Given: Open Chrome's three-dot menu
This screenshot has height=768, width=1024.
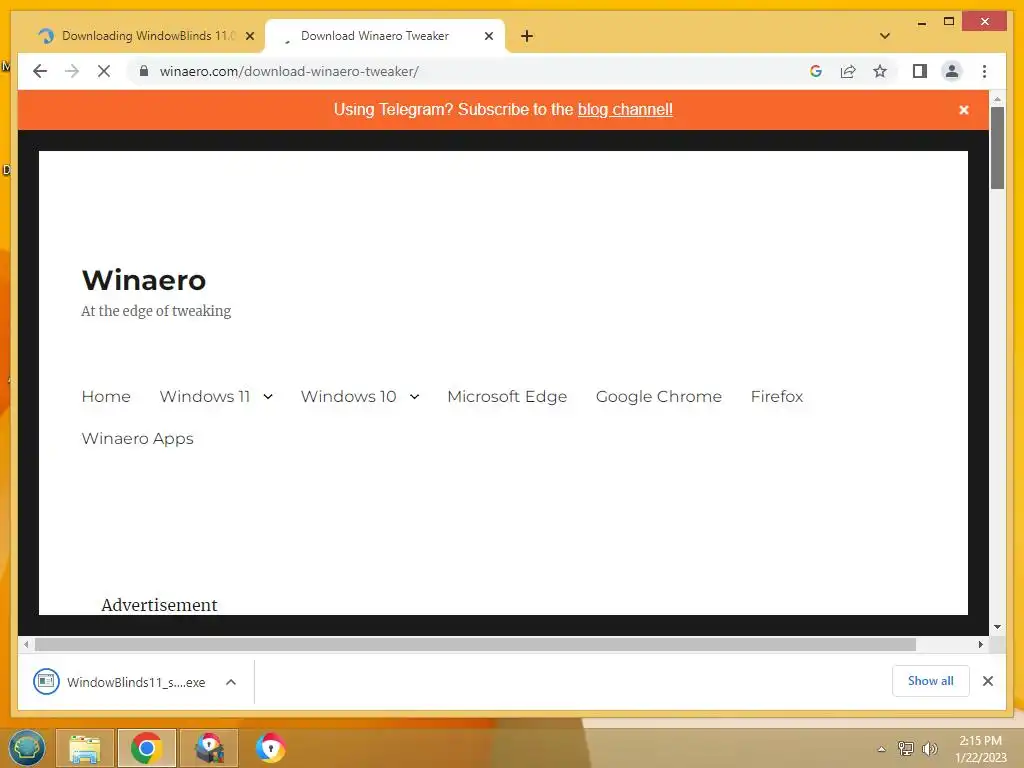Looking at the screenshot, I should [984, 71].
